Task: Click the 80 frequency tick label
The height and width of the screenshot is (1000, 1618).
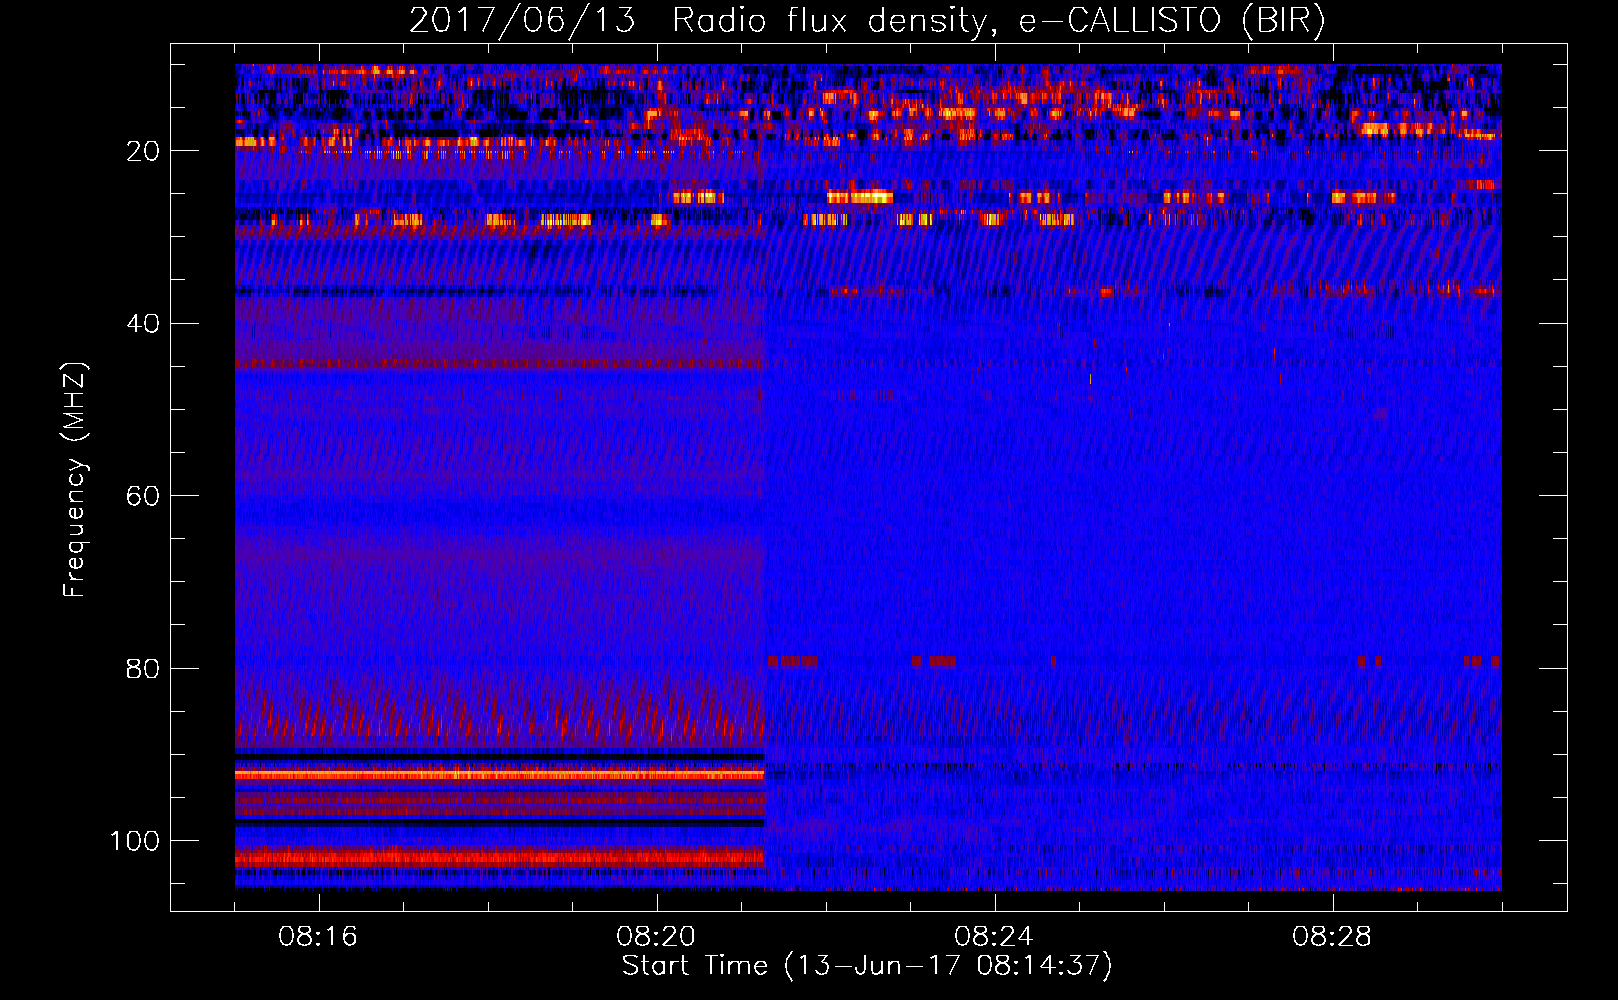Action: 143,669
